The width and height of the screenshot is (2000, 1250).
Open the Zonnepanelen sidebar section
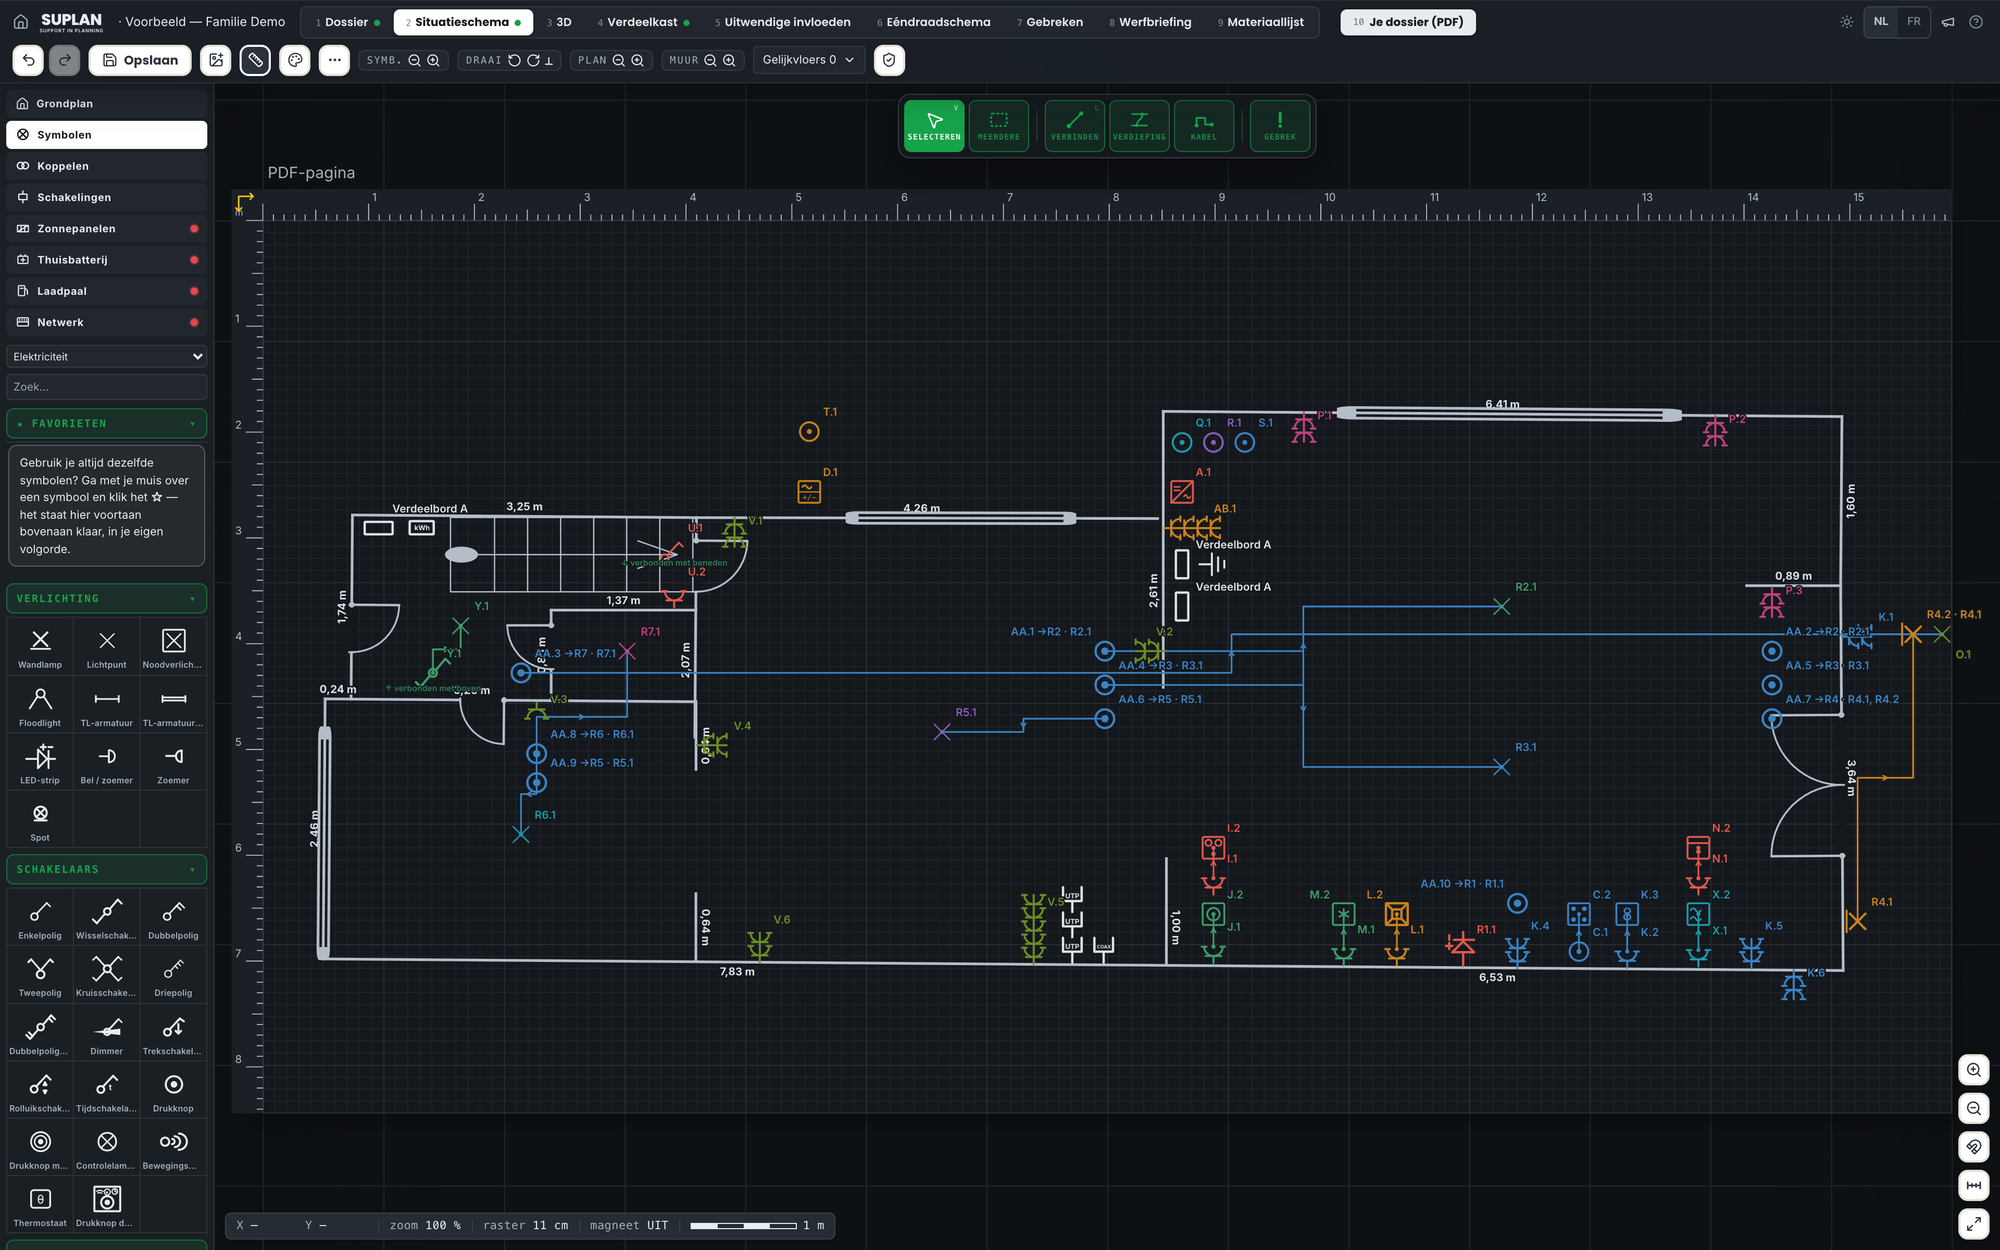[x=107, y=229]
